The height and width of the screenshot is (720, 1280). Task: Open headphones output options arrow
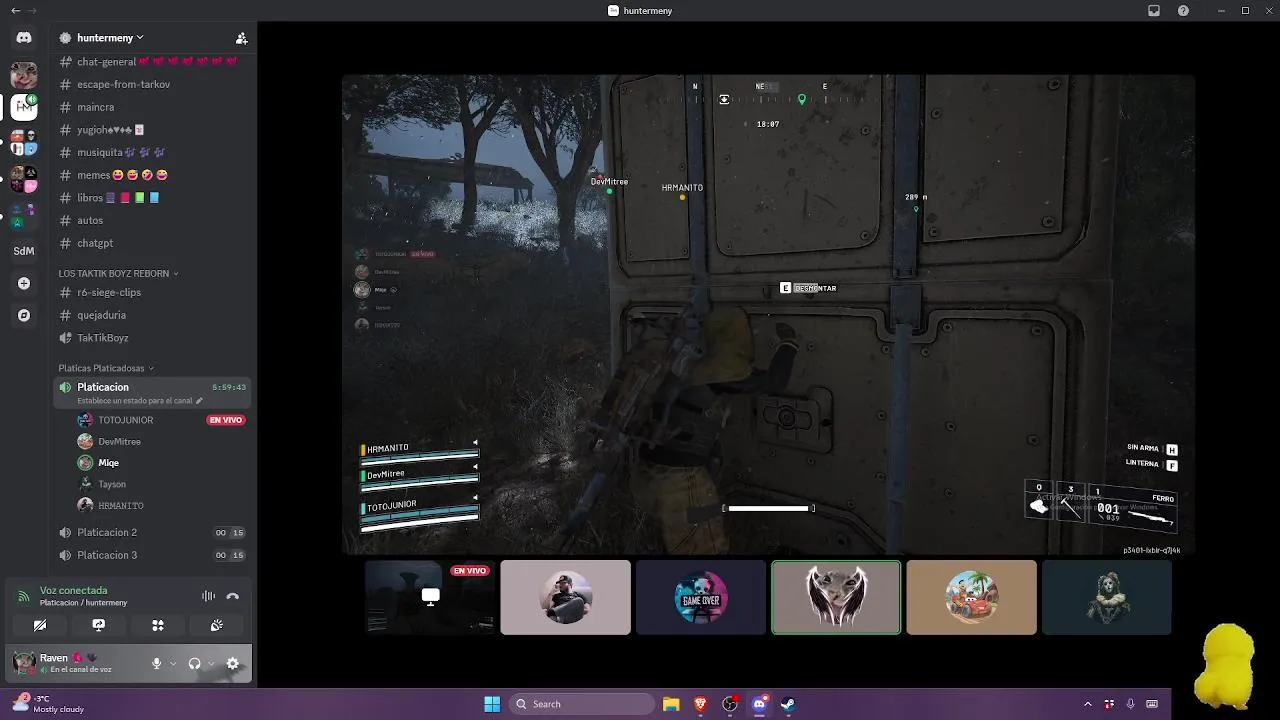211,663
